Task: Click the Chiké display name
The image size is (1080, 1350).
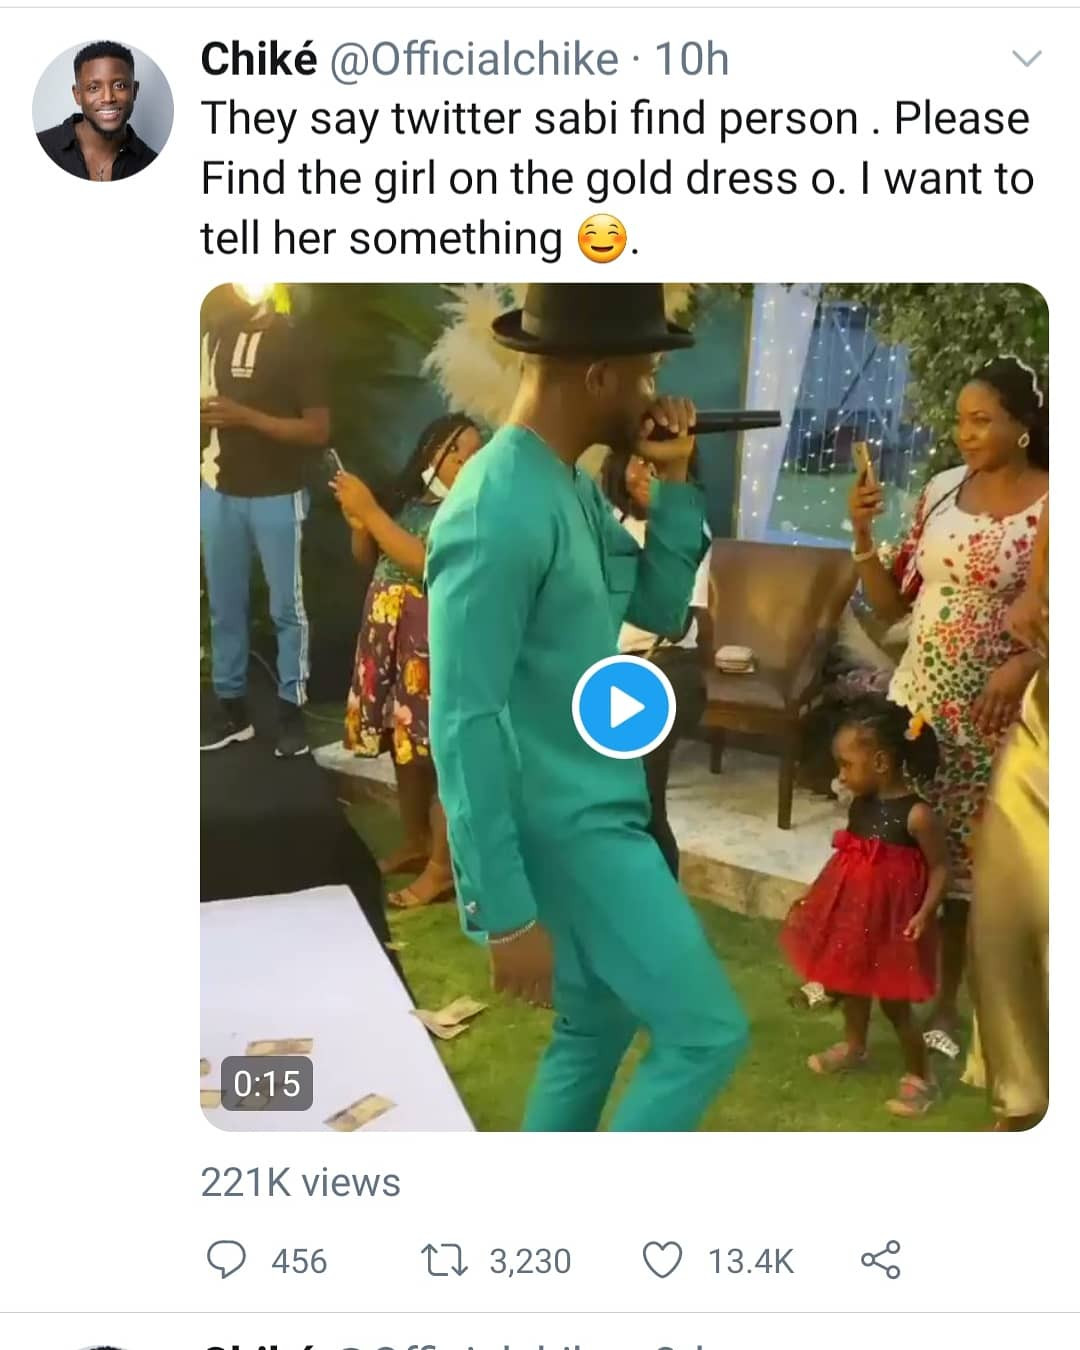Action: click(259, 59)
